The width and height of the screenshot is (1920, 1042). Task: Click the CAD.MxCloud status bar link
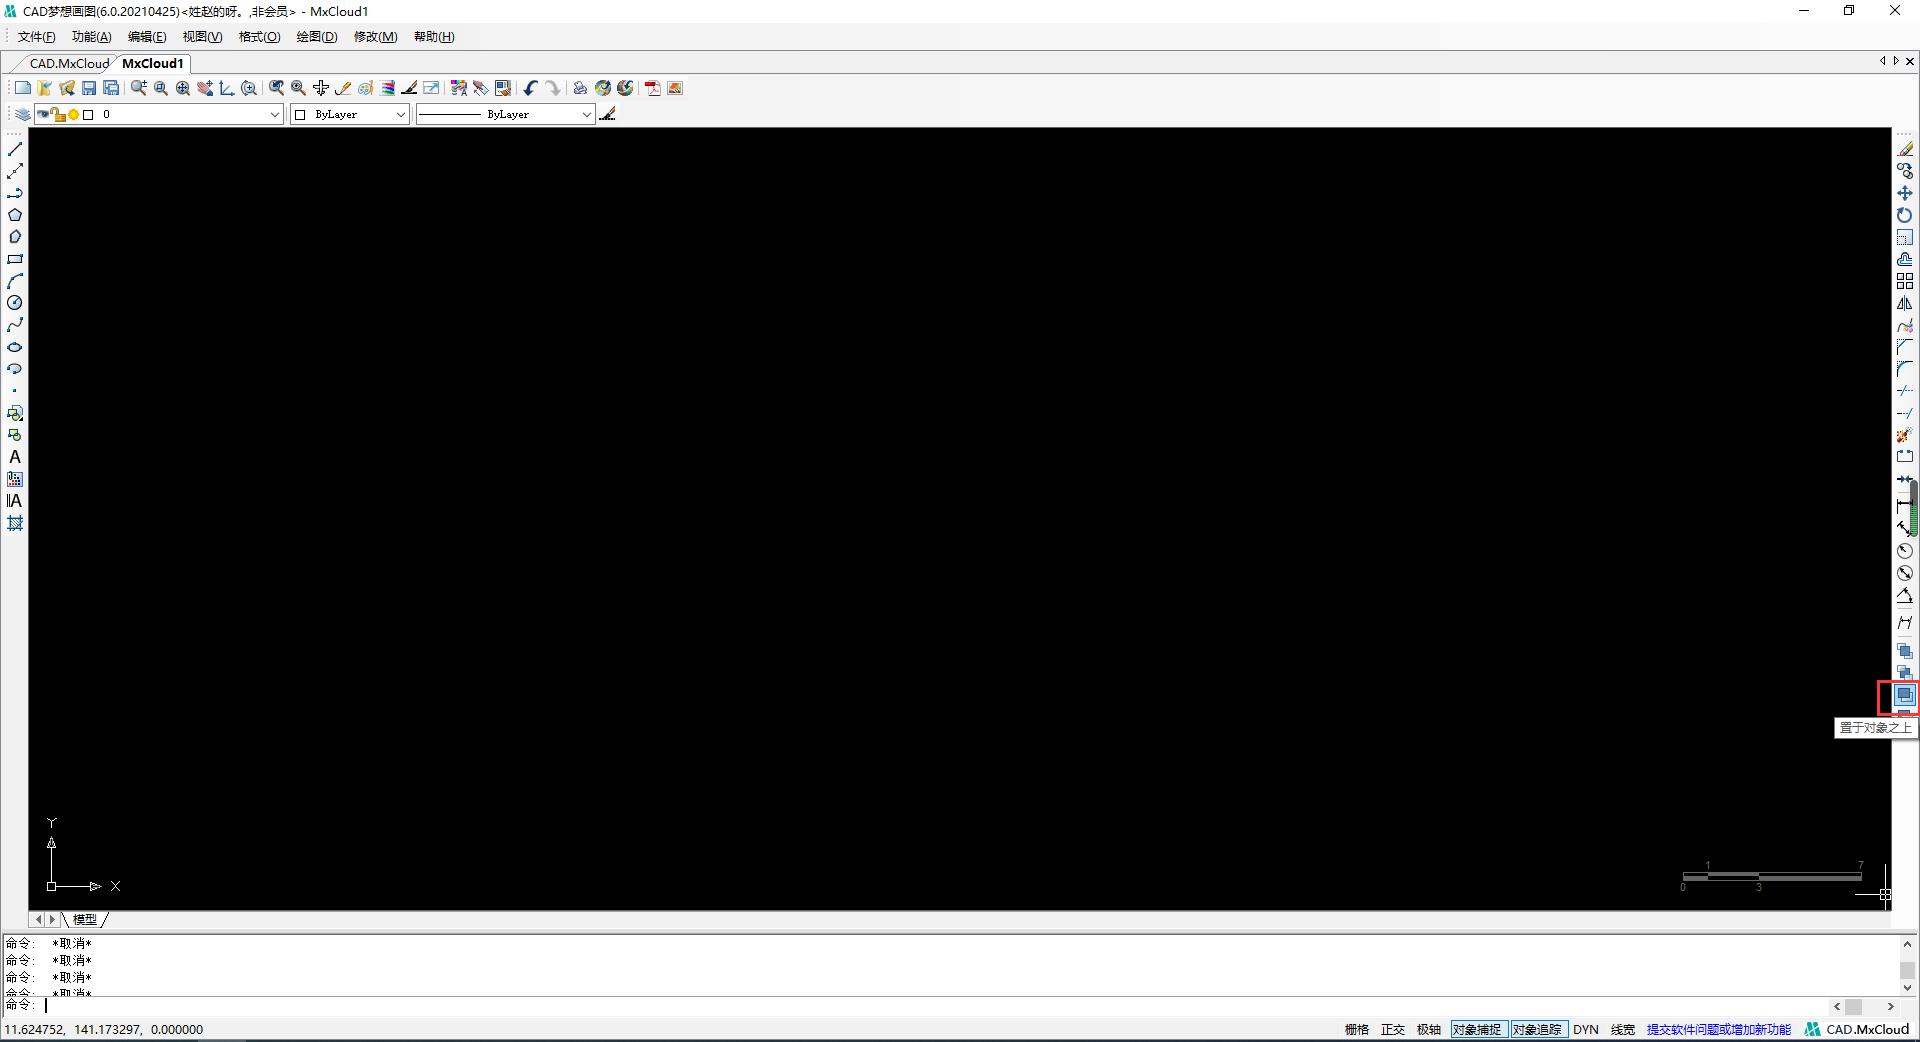[x=1858, y=1029]
